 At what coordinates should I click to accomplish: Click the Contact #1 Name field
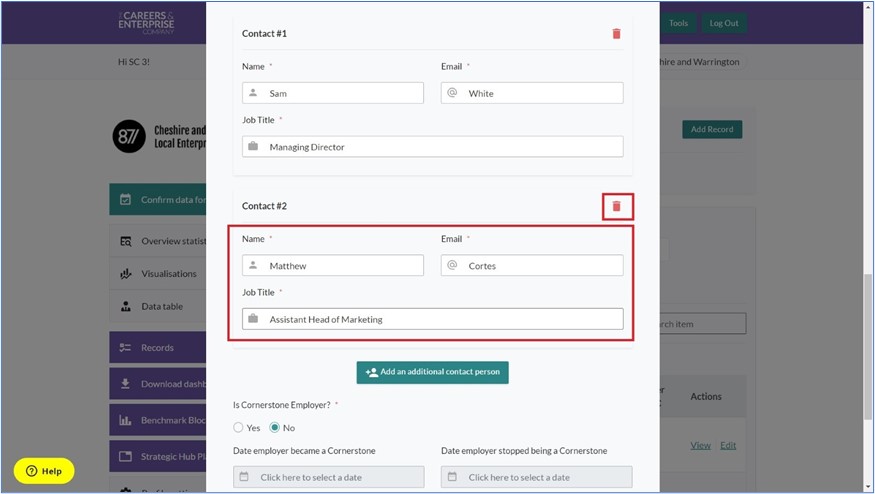332,93
